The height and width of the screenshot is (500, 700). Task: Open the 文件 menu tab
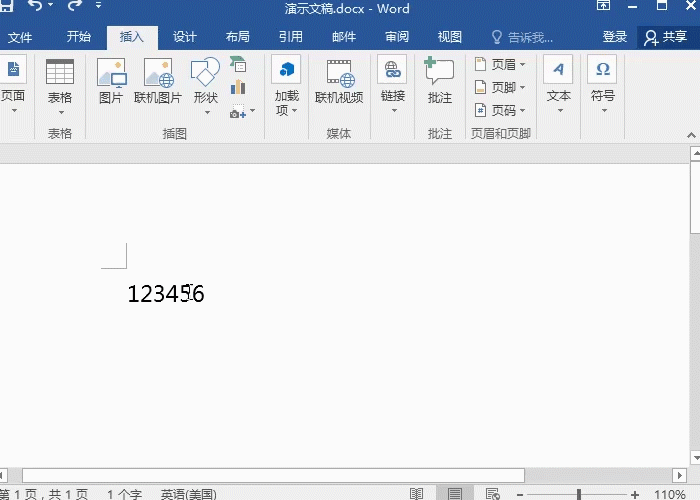(20, 37)
